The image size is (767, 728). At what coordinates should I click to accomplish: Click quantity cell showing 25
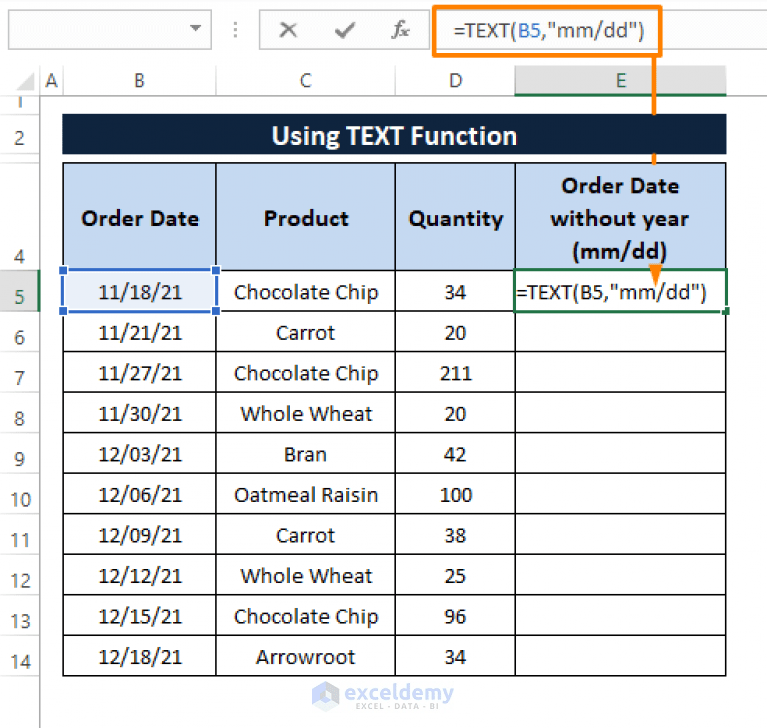[455, 575]
